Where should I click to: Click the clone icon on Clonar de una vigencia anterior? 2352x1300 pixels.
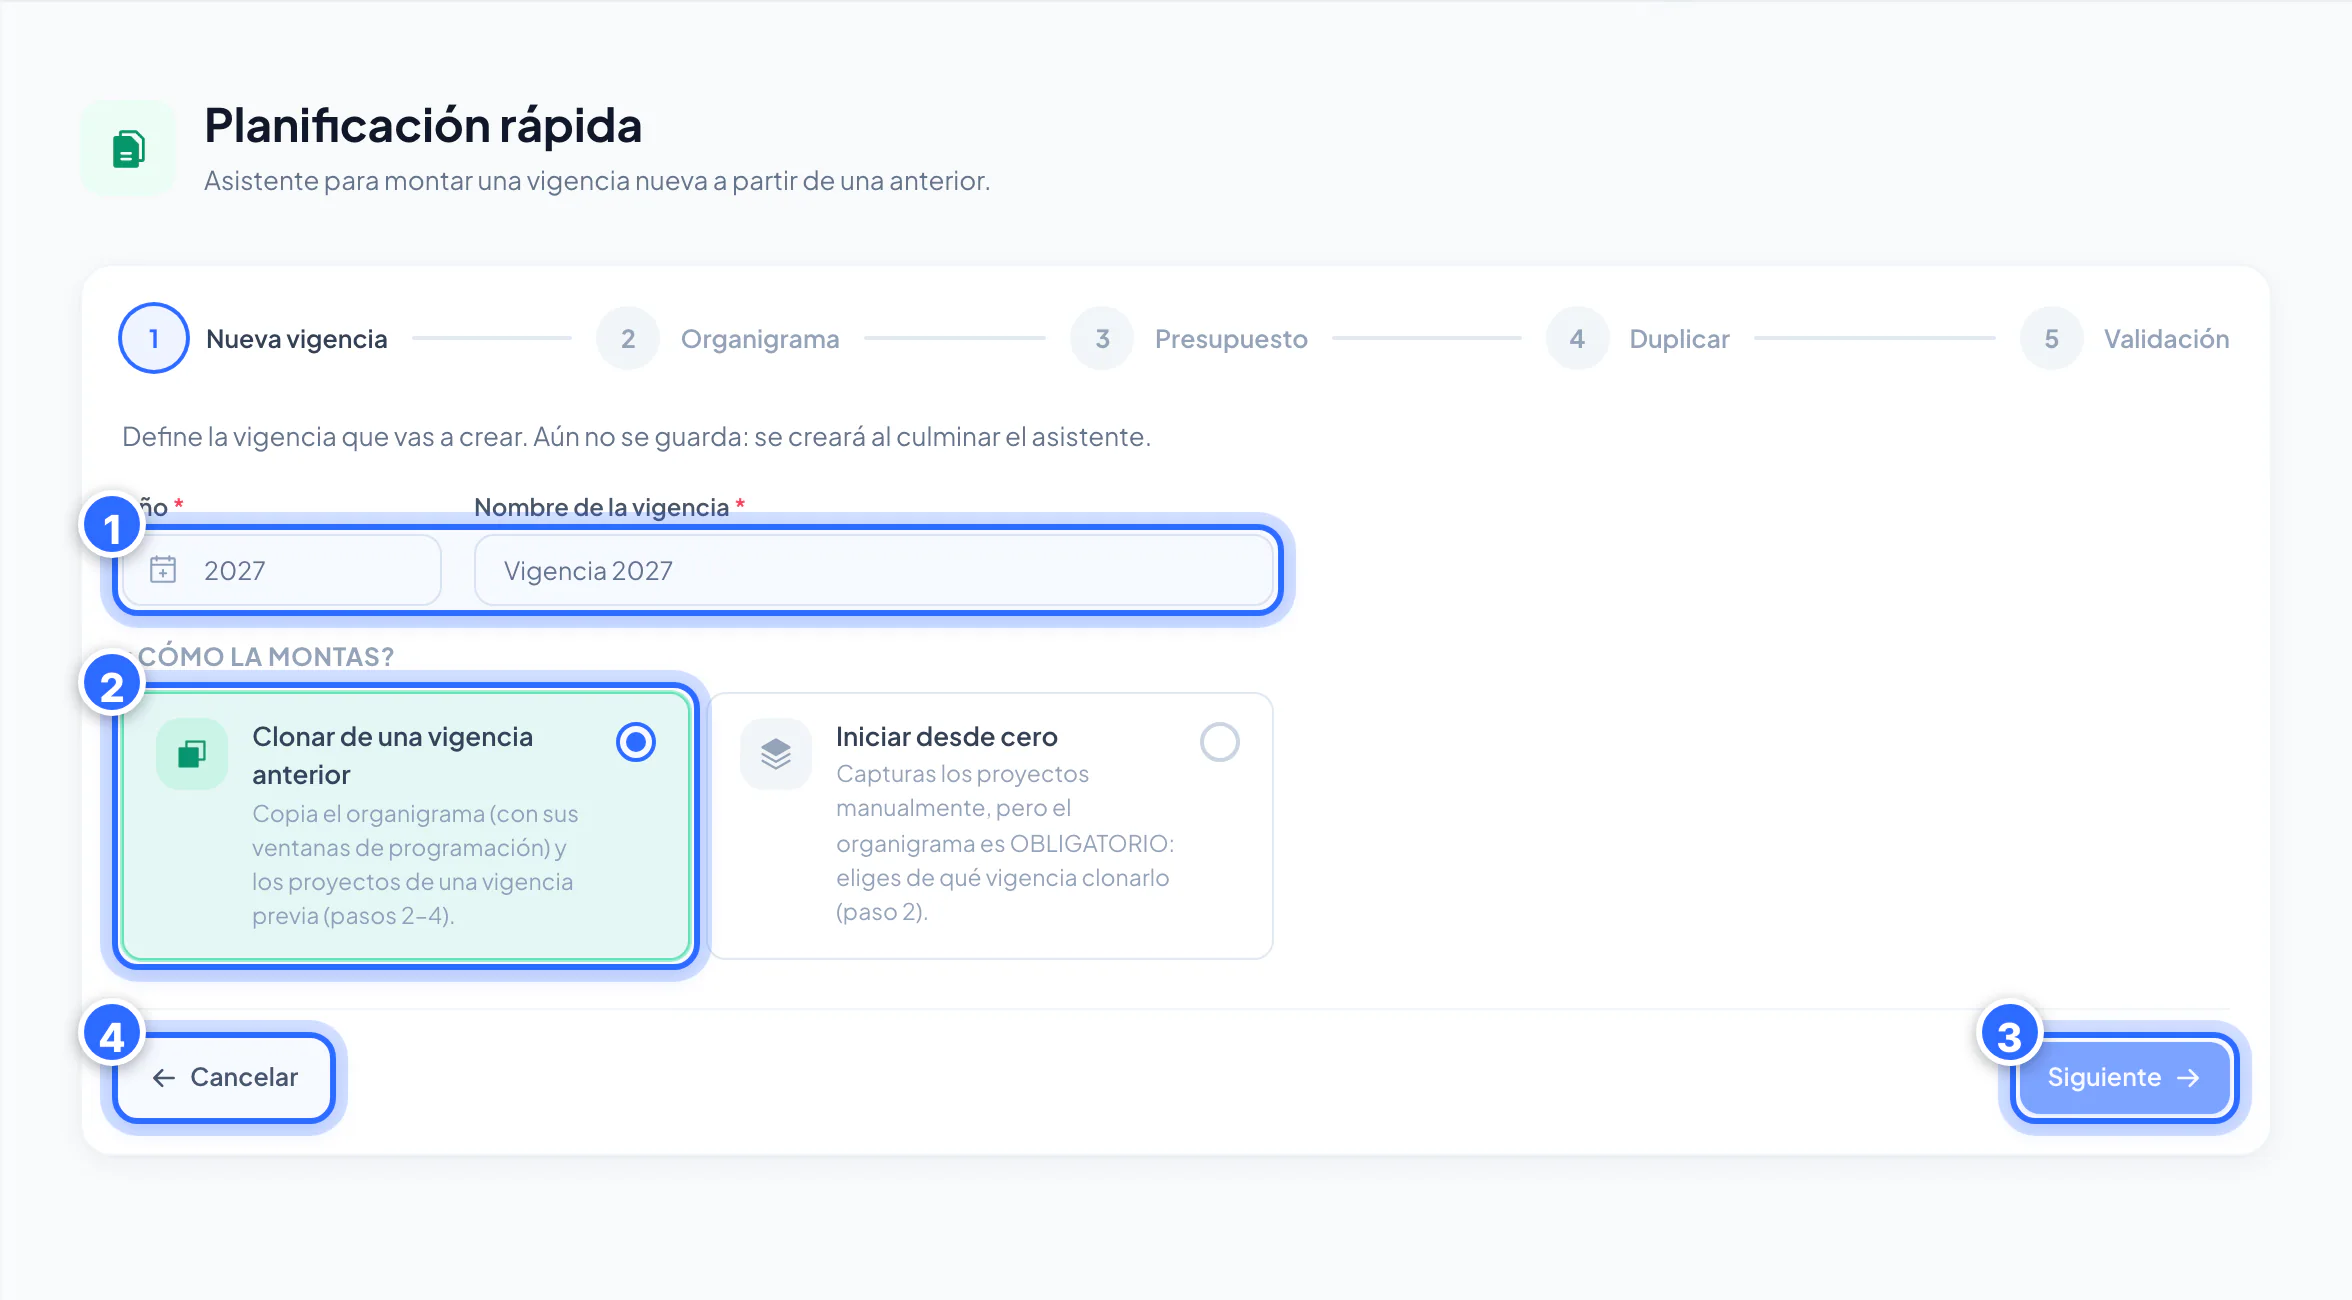point(192,754)
